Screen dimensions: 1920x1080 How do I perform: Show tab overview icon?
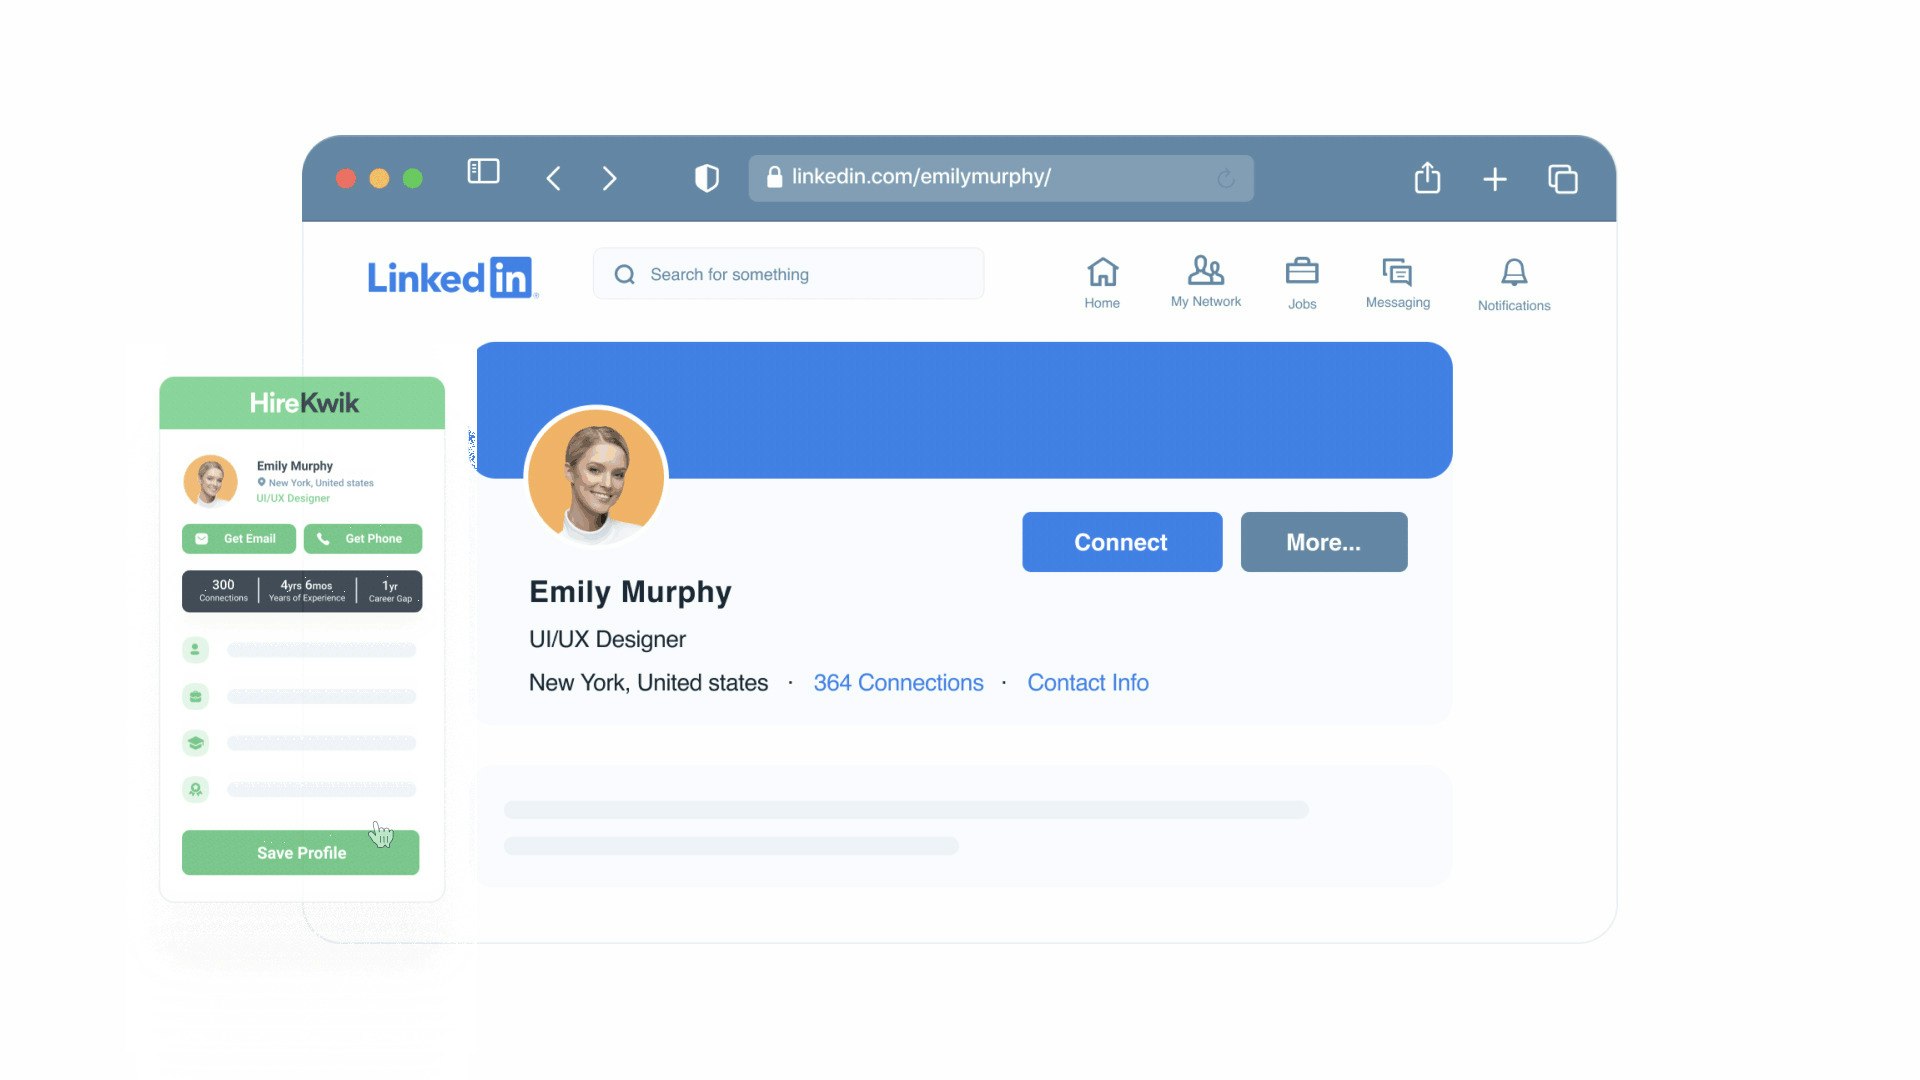[1562, 179]
